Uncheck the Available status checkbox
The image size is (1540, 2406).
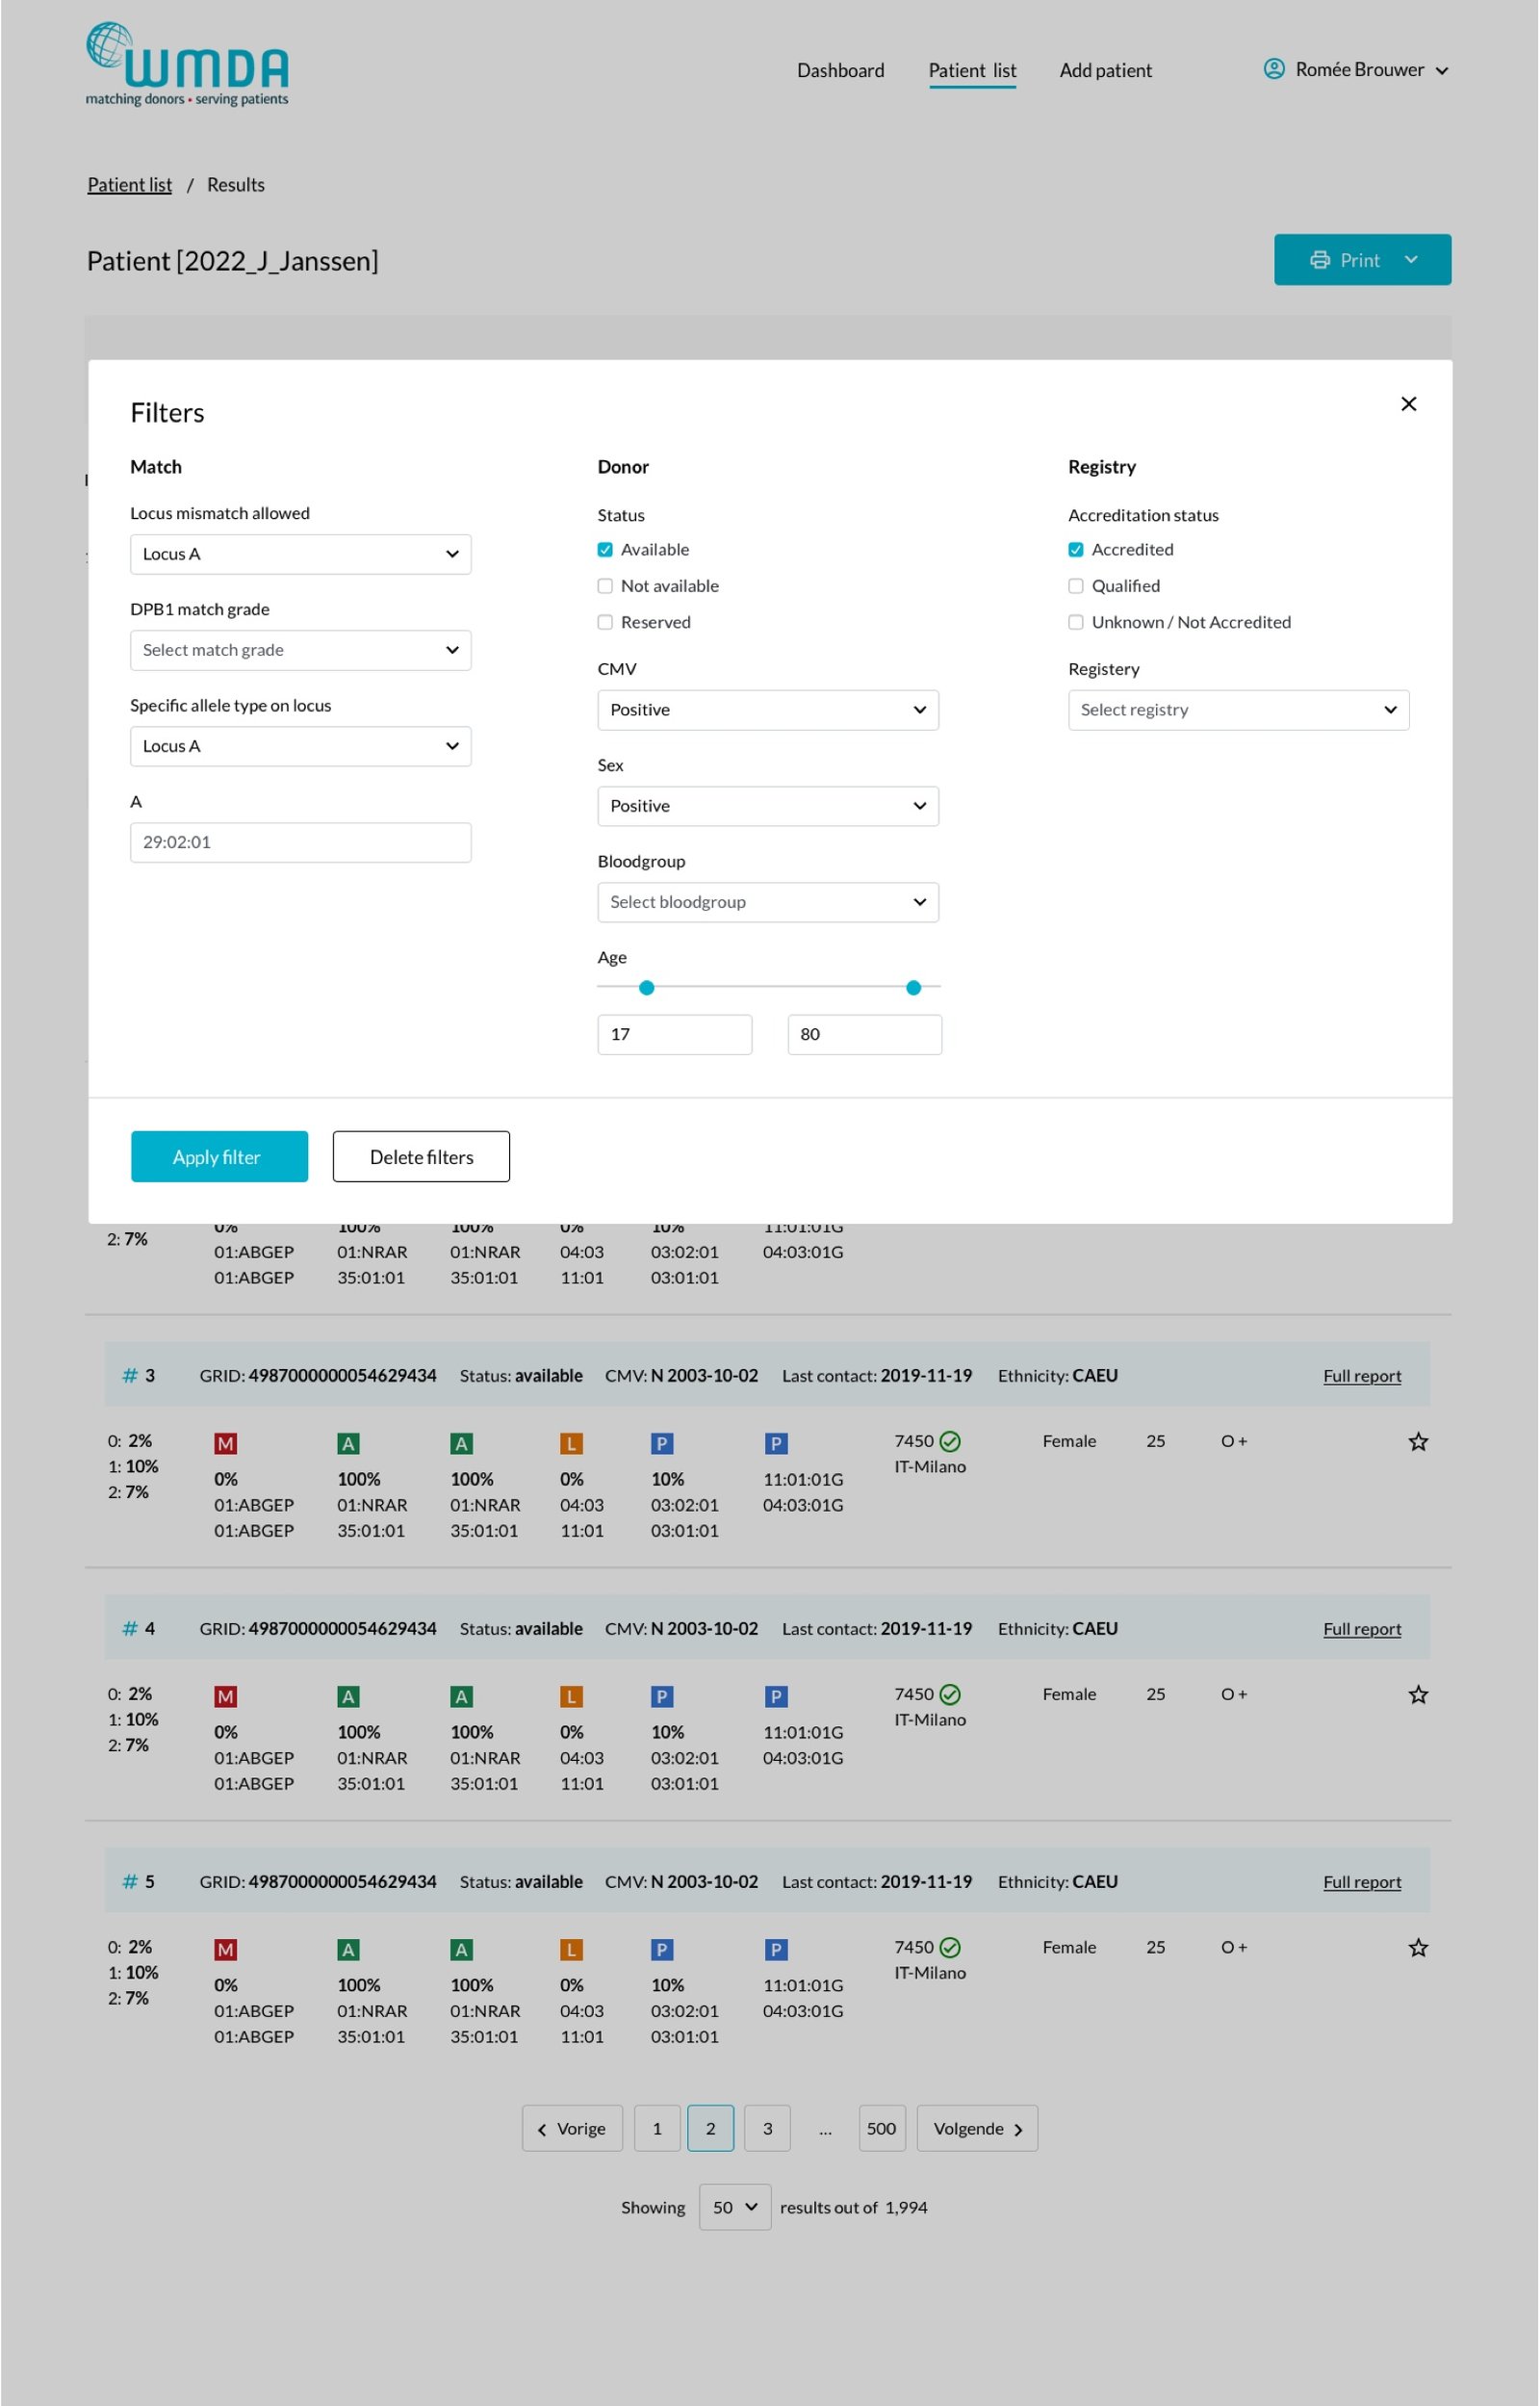click(x=605, y=550)
